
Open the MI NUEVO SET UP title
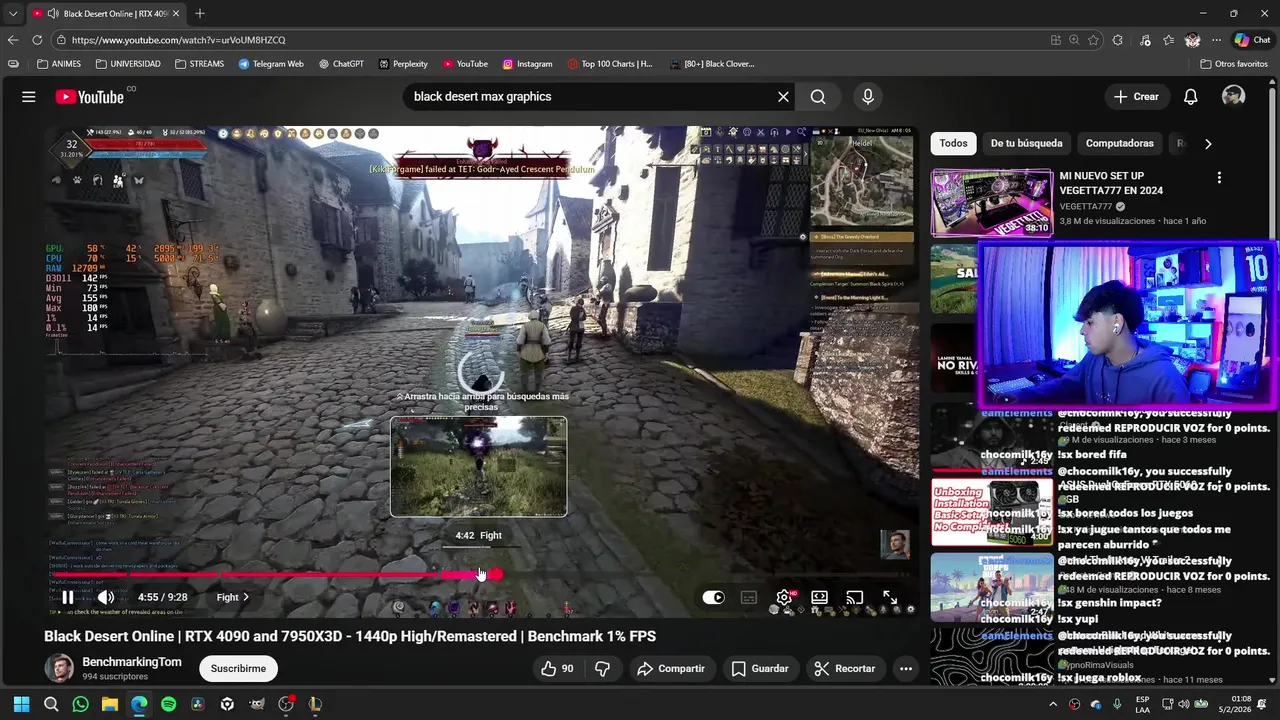[x=1112, y=183]
